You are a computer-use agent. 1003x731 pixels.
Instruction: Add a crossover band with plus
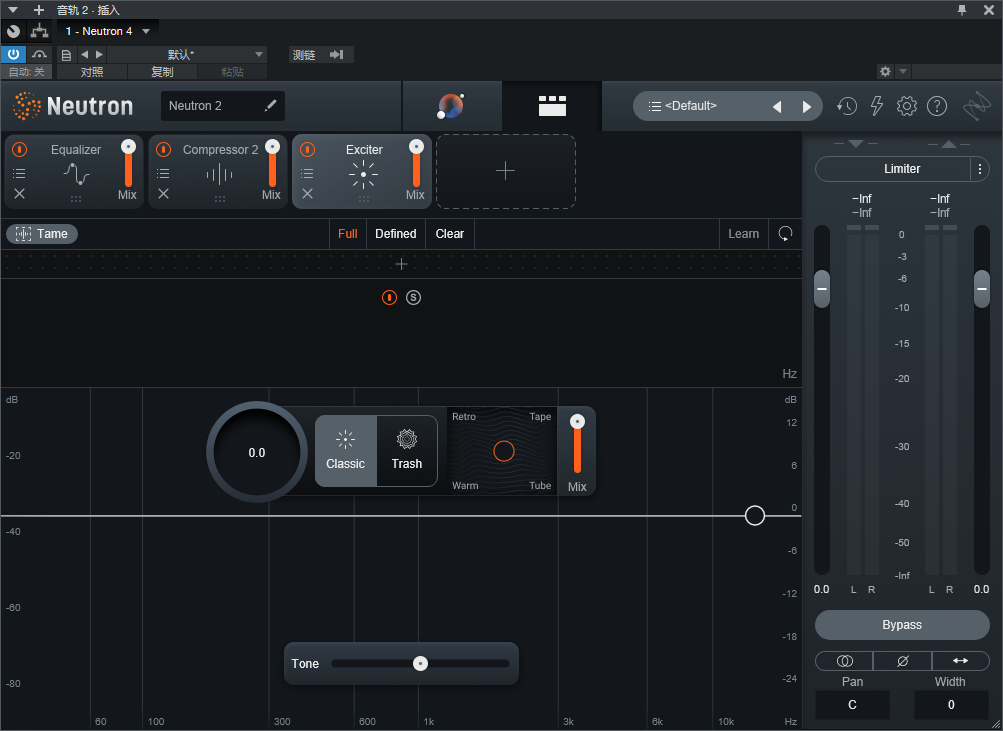point(401,263)
